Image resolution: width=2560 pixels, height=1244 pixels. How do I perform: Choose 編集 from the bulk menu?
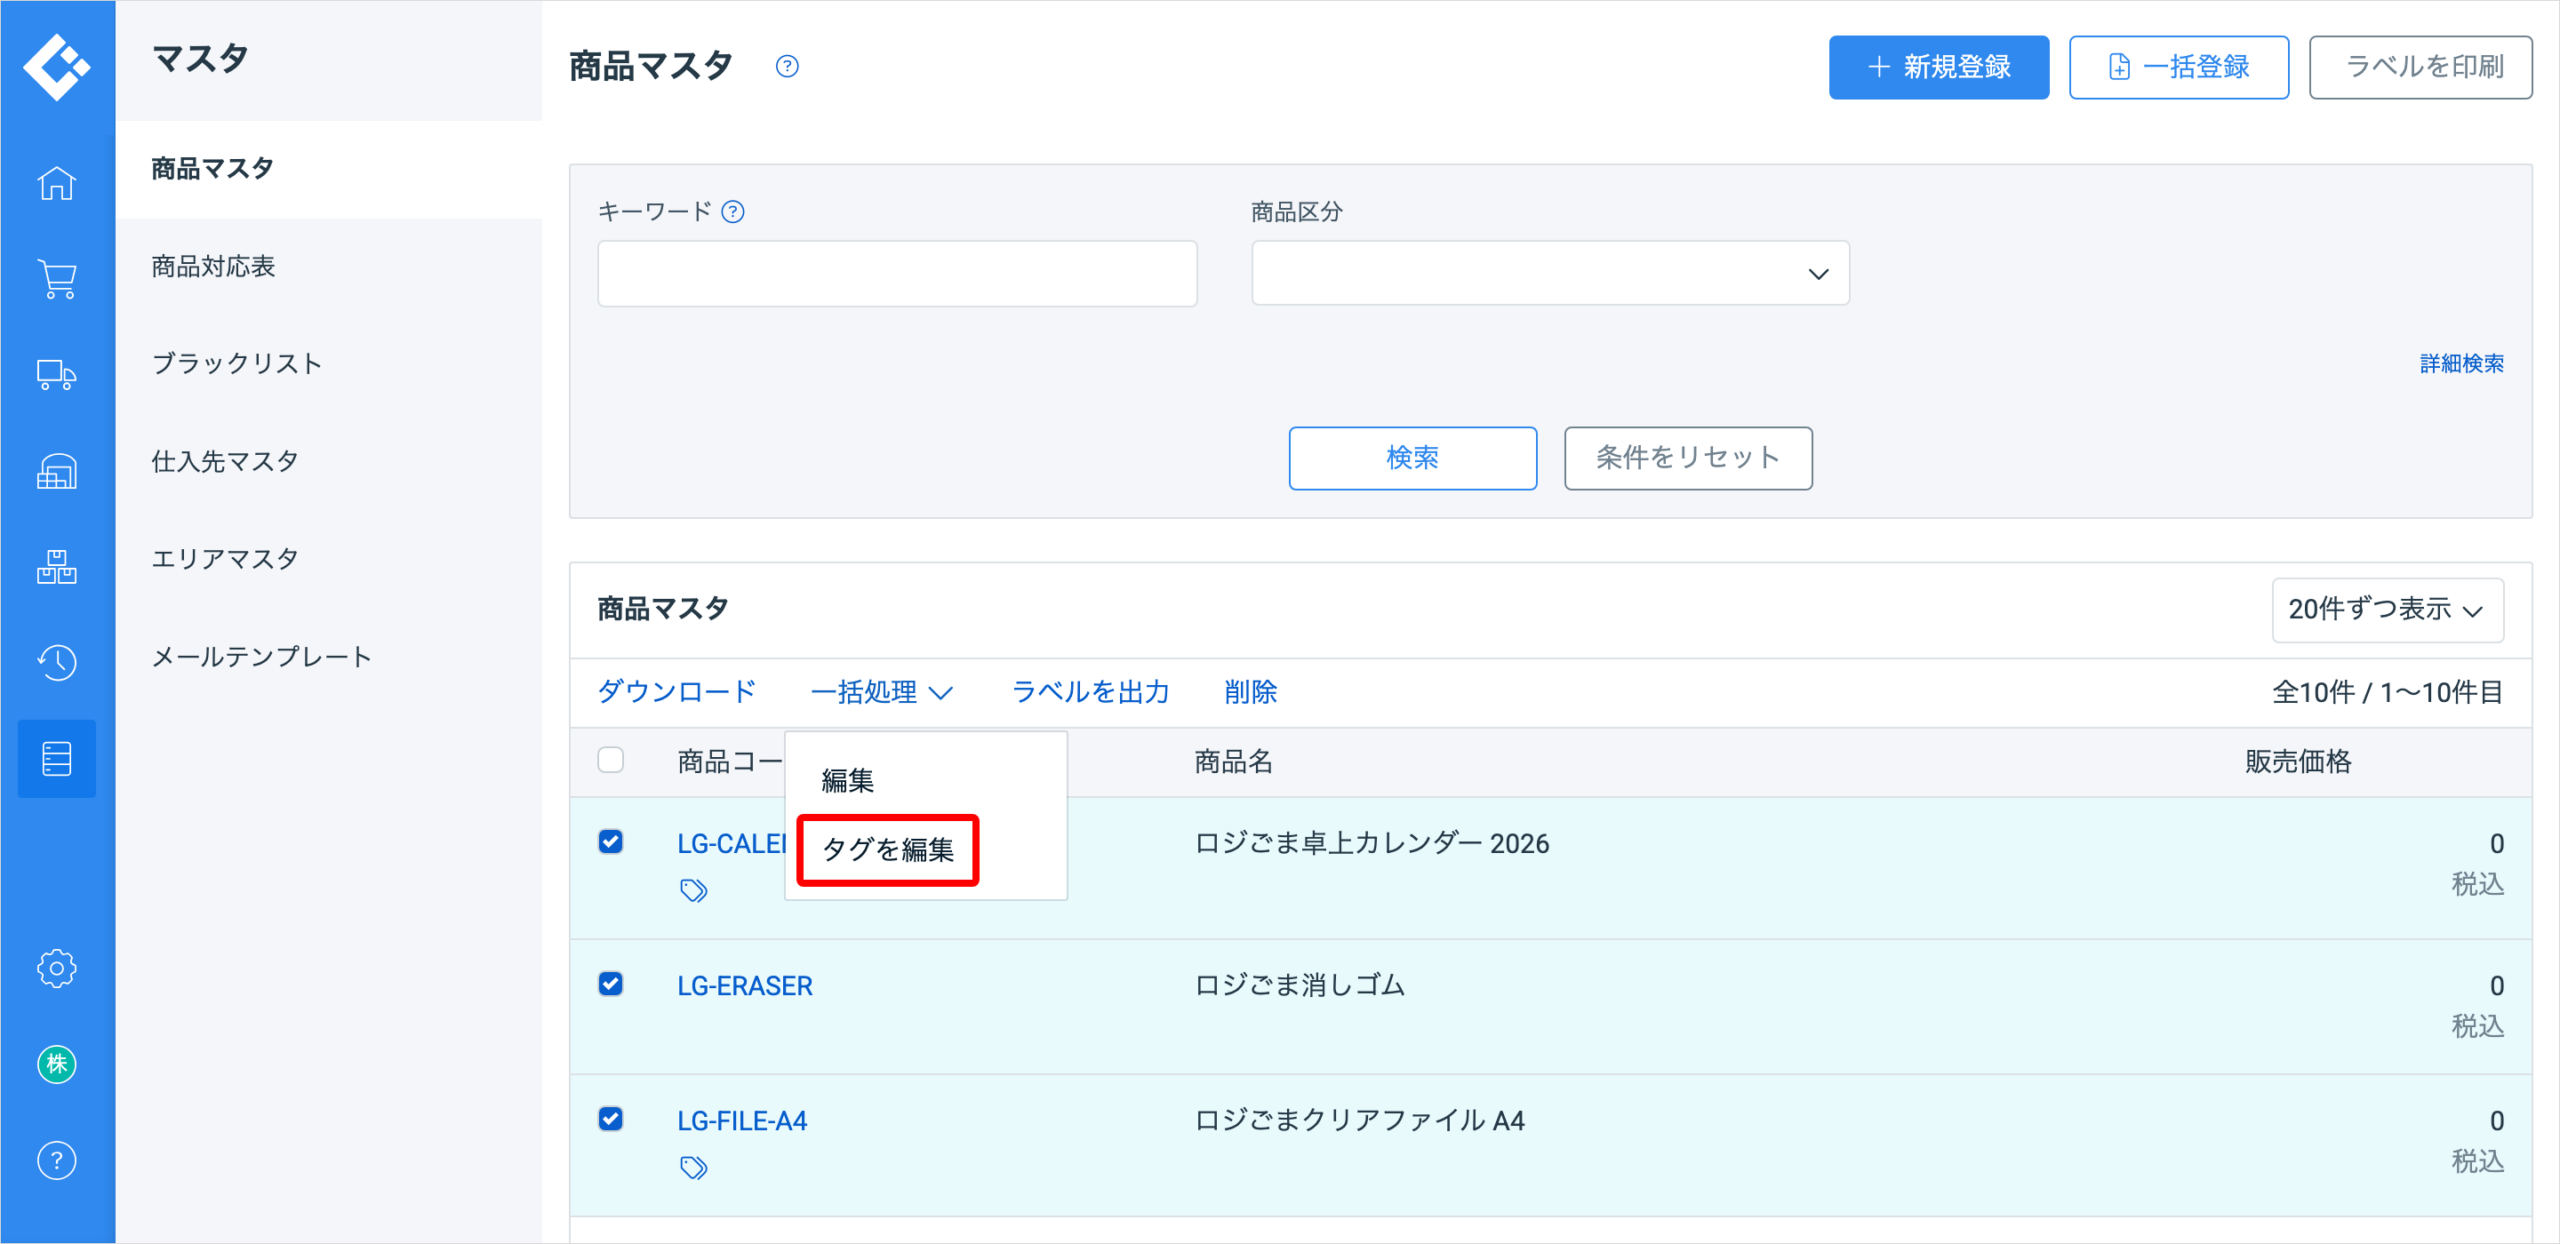click(848, 780)
